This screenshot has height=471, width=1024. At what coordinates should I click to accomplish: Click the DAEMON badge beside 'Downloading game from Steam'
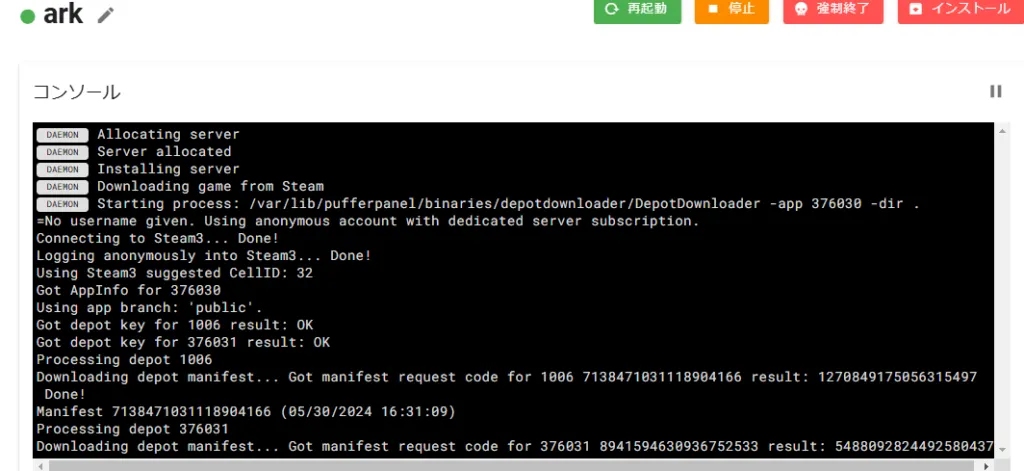coord(62,187)
